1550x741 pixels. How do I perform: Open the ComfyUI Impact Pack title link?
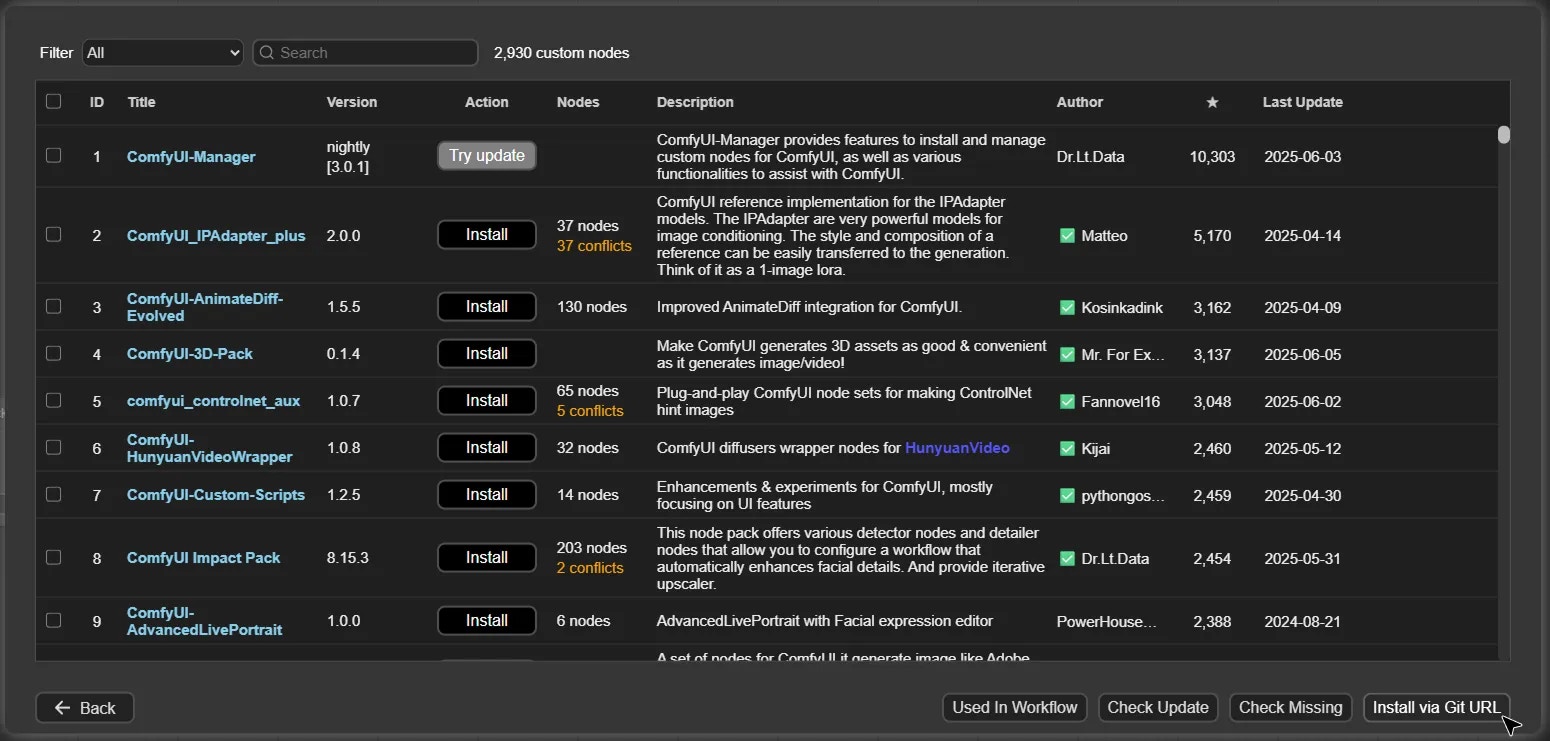click(204, 558)
